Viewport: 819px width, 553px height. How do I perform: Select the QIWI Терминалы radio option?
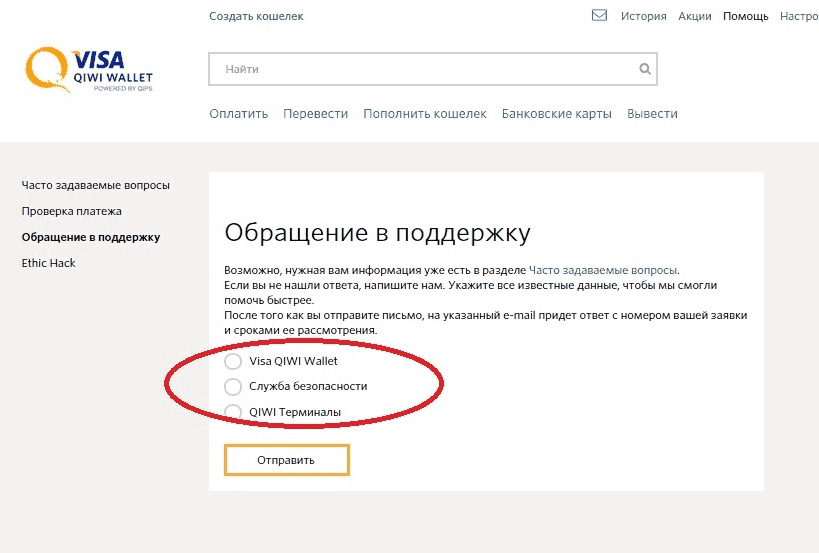233,412
